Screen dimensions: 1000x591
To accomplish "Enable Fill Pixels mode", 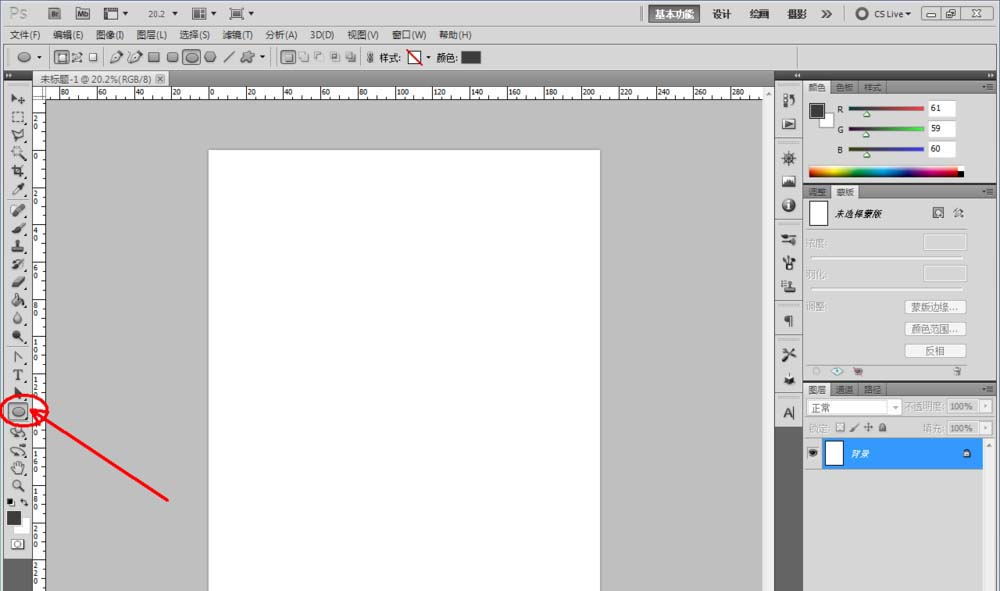I will (93, 57).
